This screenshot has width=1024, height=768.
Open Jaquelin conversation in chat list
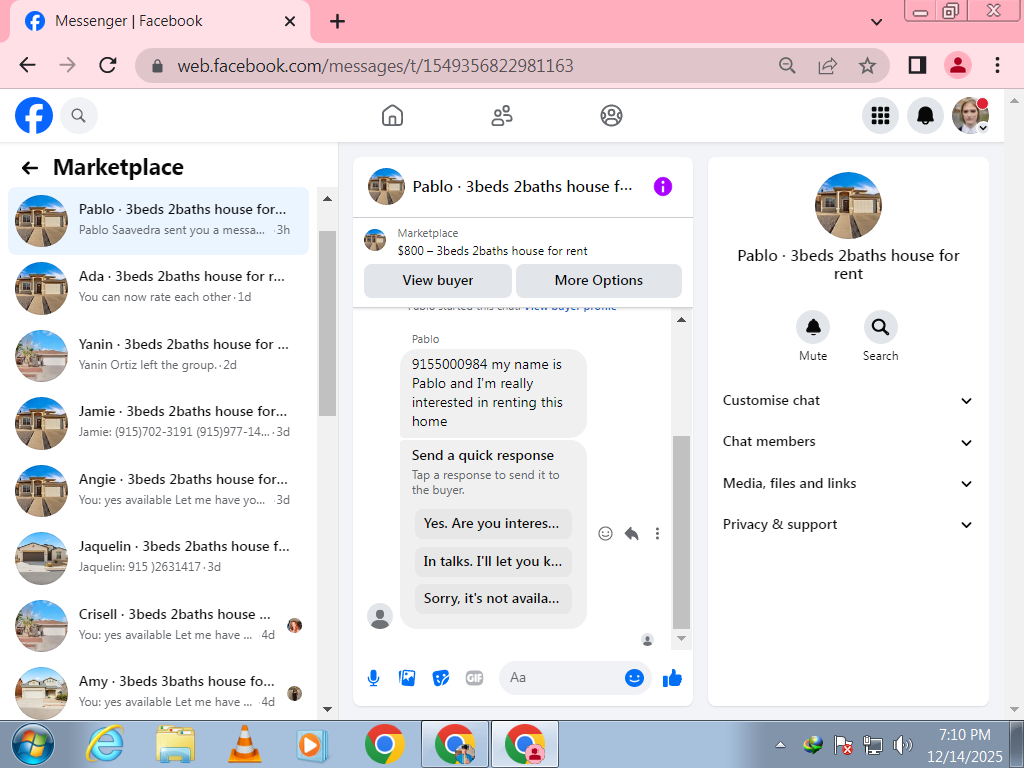point(158,558)
